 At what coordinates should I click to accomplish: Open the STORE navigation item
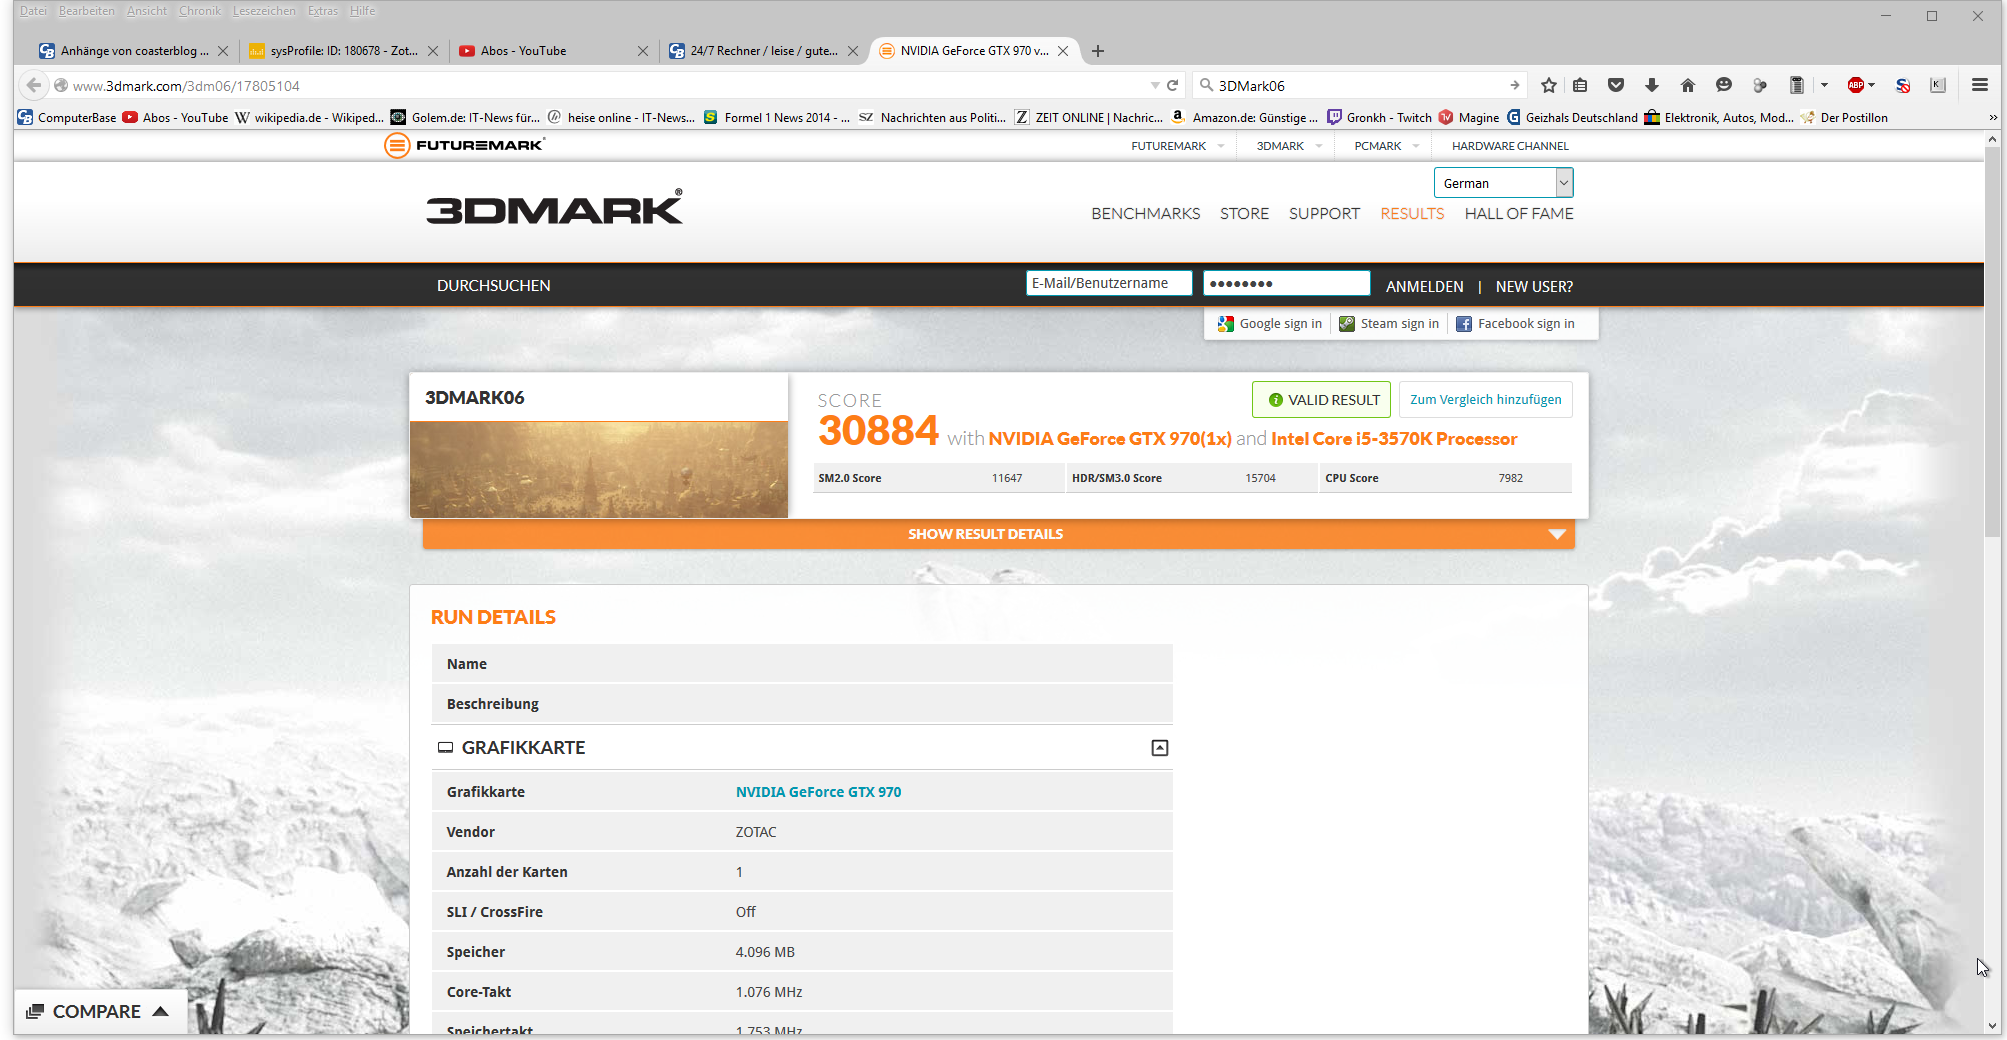point(1244,214)
